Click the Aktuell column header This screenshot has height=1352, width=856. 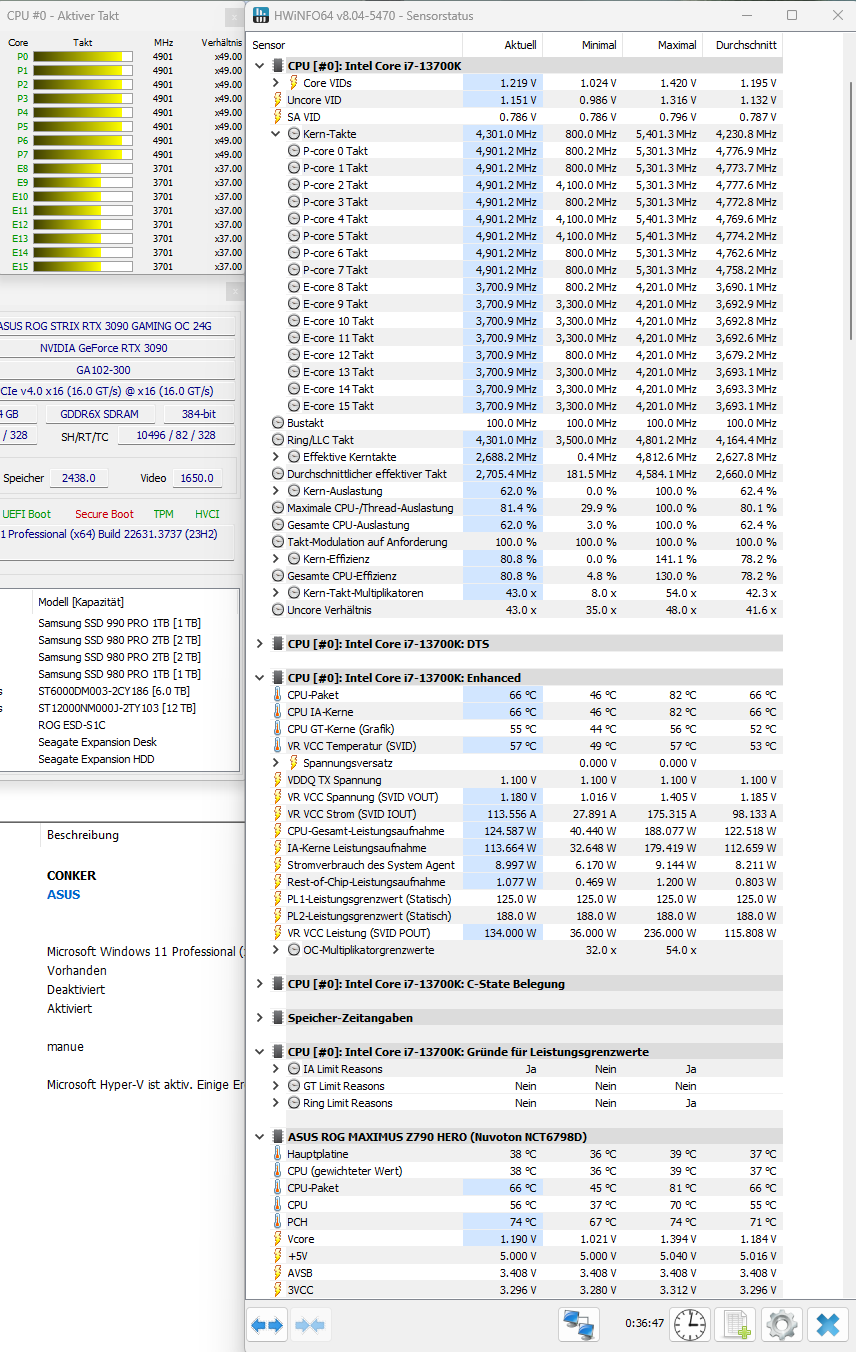502,45
